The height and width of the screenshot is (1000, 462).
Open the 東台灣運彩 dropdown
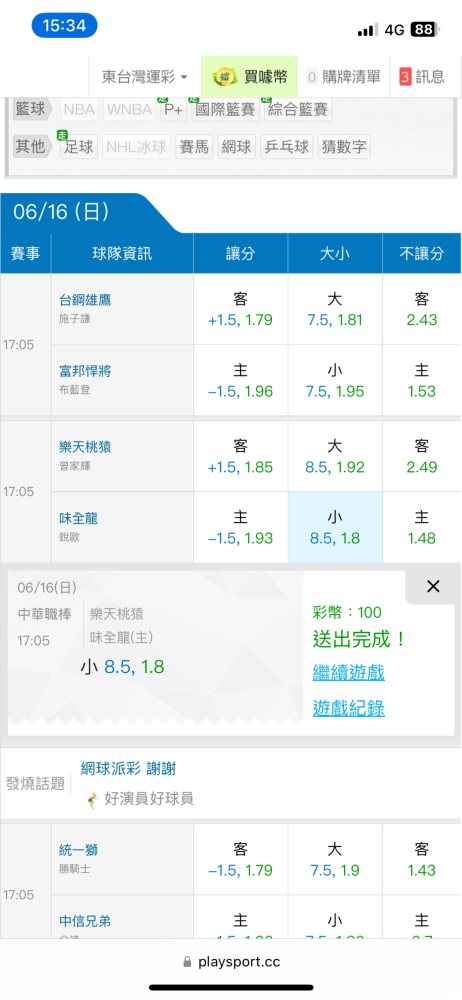145,77
